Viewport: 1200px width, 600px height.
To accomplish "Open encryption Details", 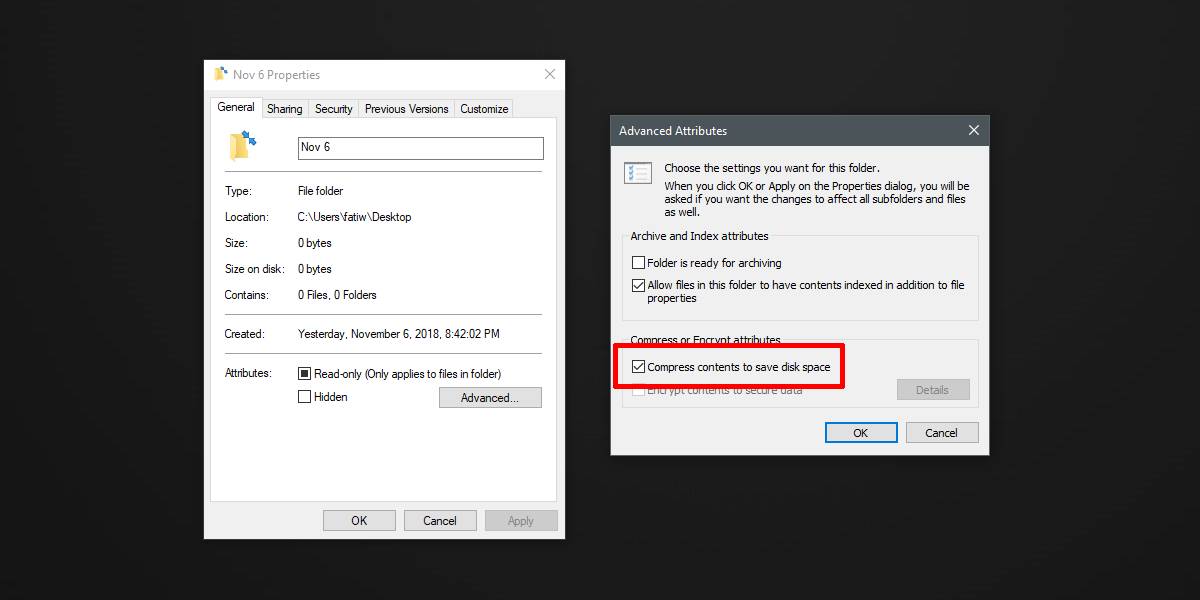I will (x=932, y=389).
